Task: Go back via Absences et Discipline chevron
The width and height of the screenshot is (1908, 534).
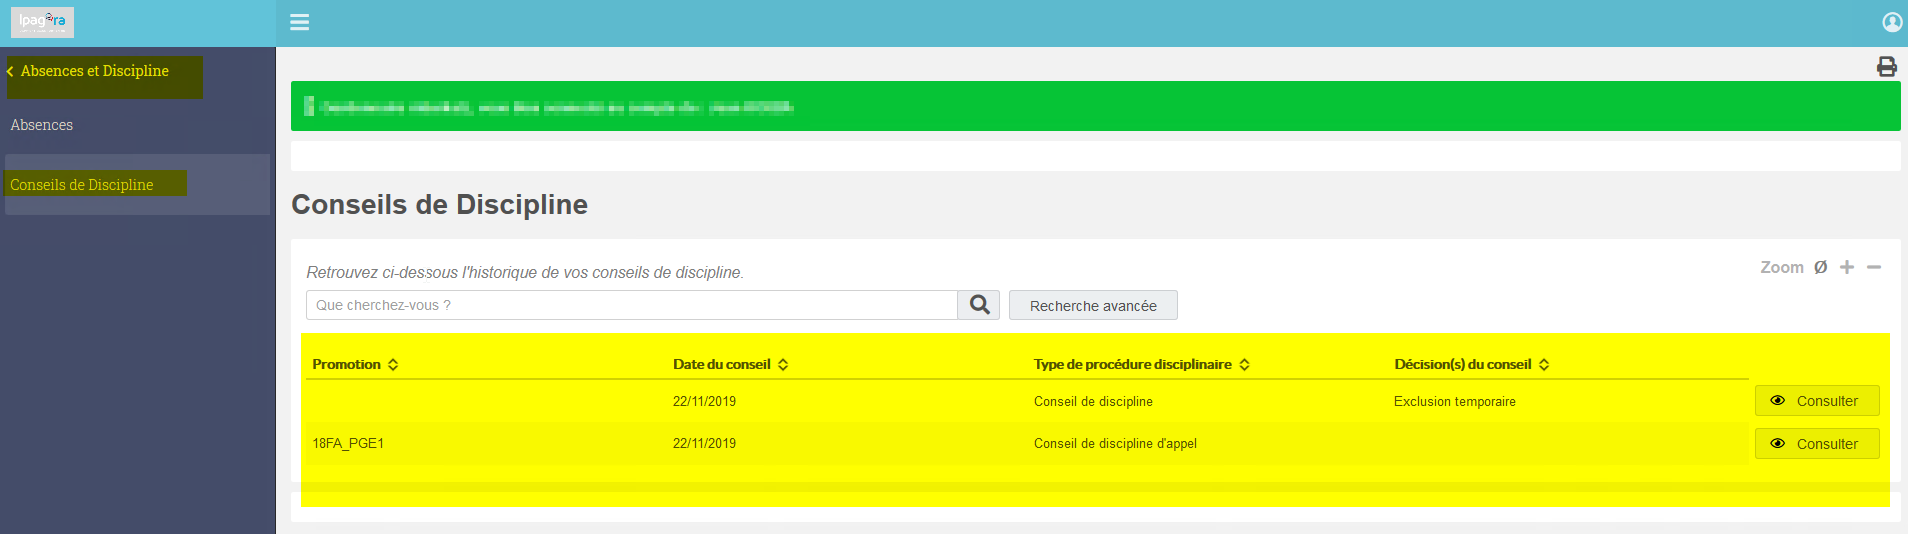Action: (x=10, y=71)
